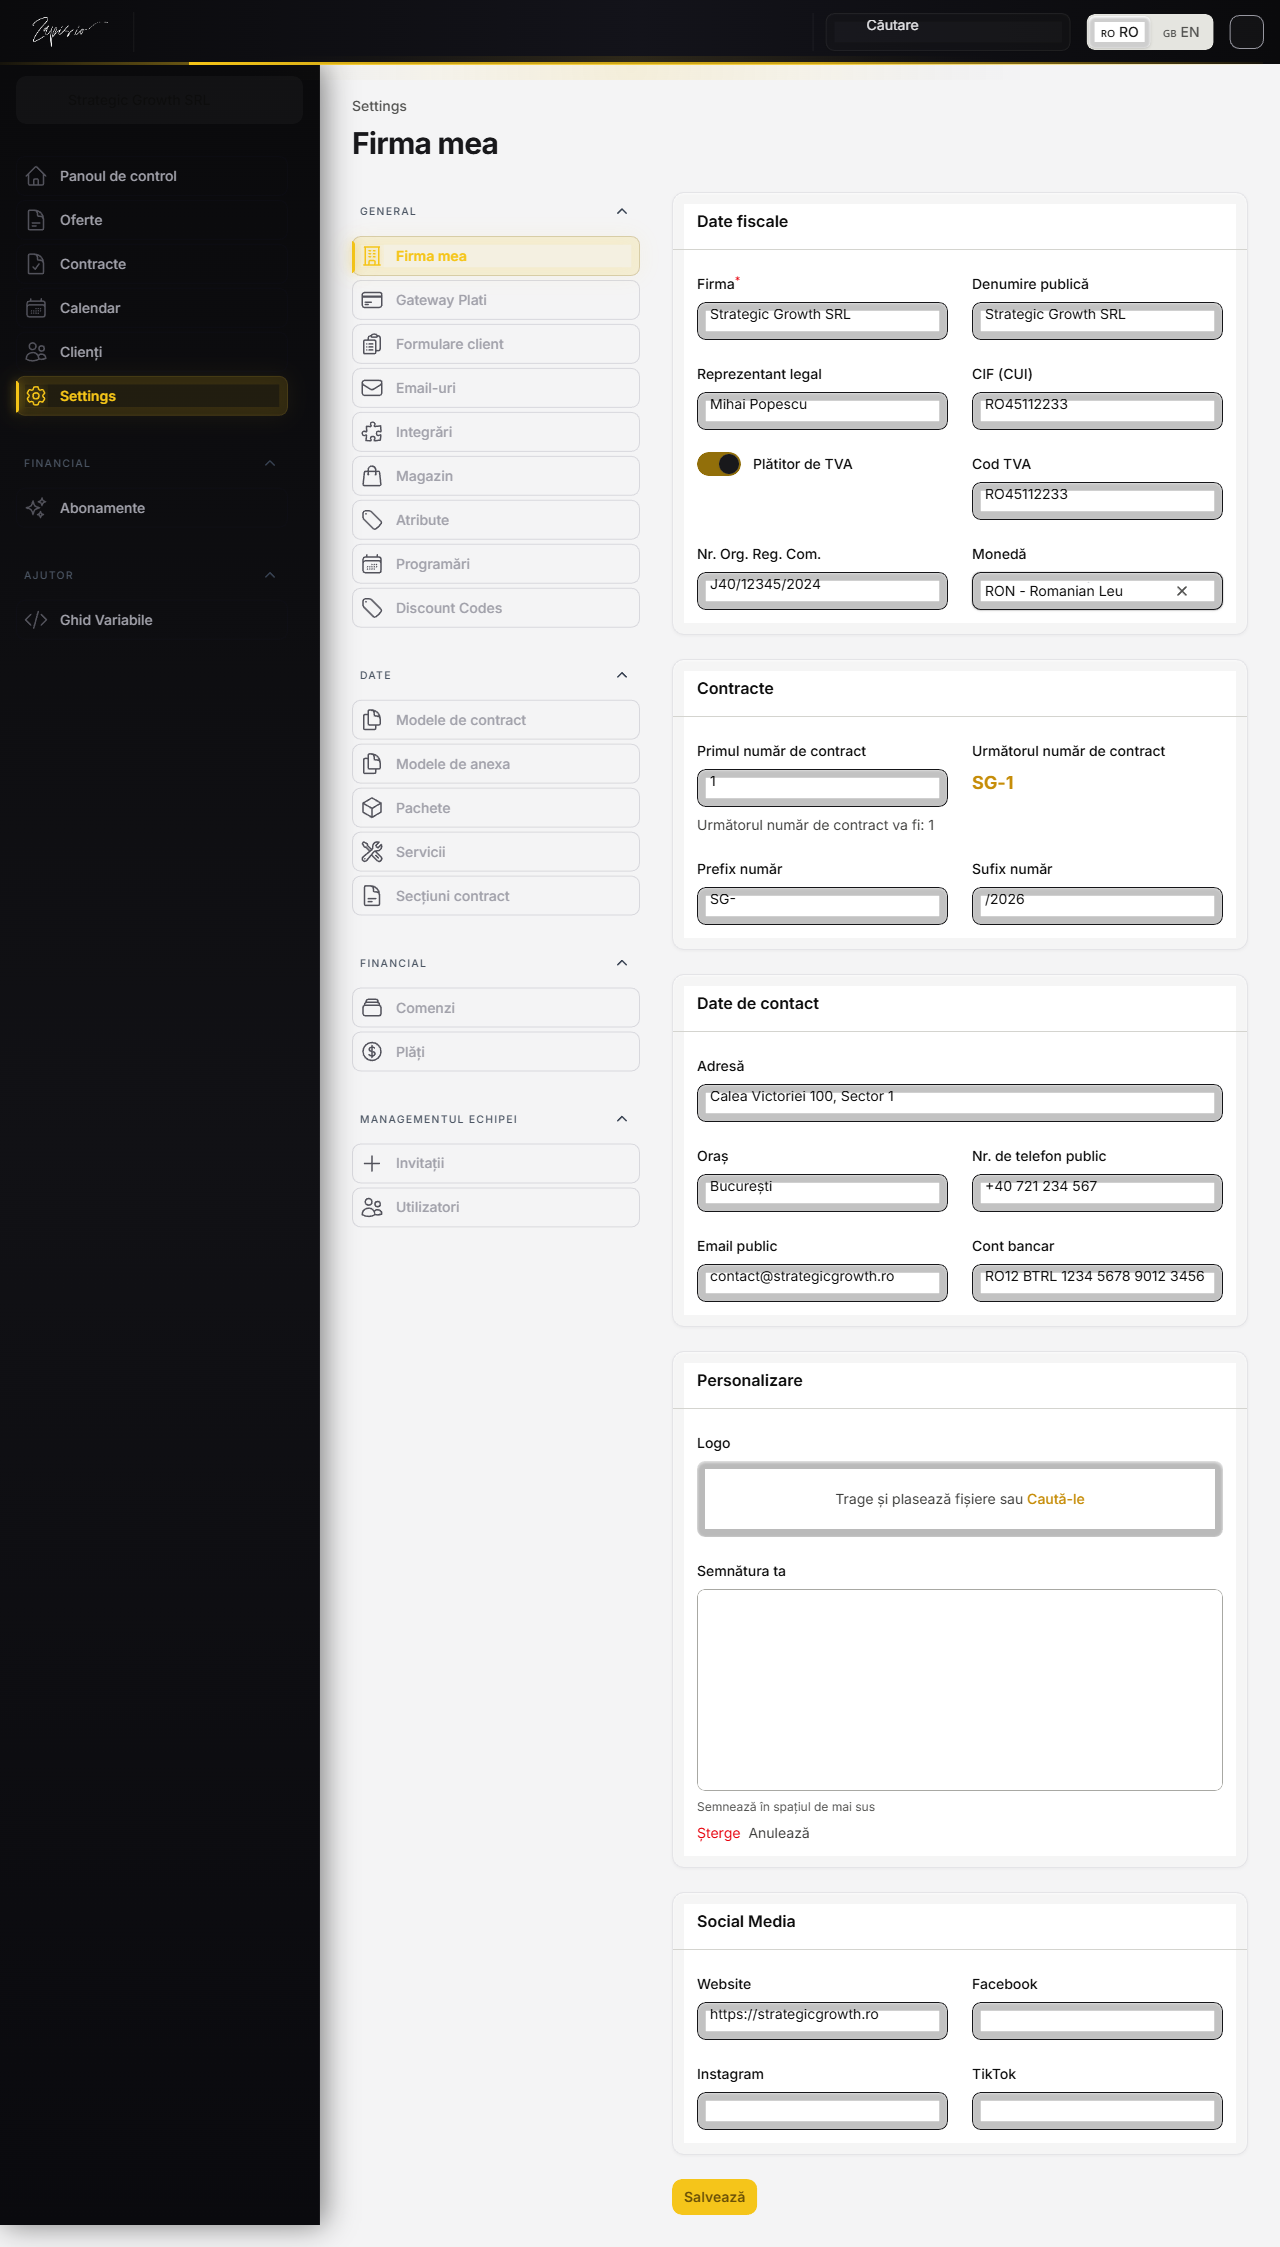
Task: Click the Settings breadcrumb
Action: point(379,106)
